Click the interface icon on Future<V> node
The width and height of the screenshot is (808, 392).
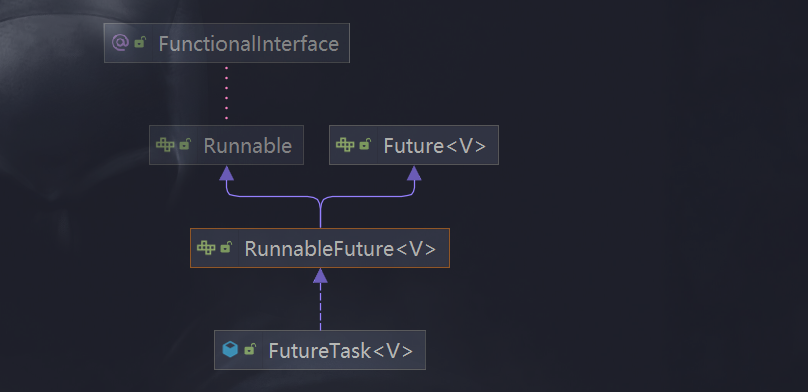click(x=345, y=145)
